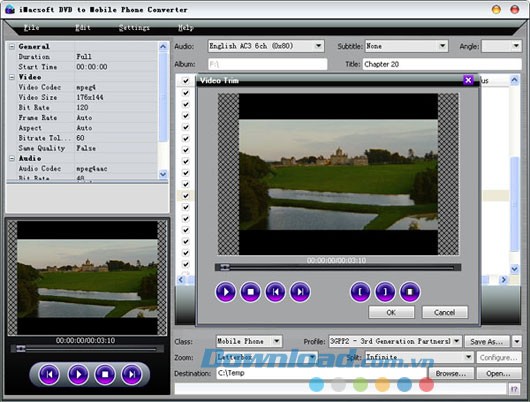The width and height of the screenshot is (530, 402).
Task: Click previous button in main preview panel
Action: point(49,374)
